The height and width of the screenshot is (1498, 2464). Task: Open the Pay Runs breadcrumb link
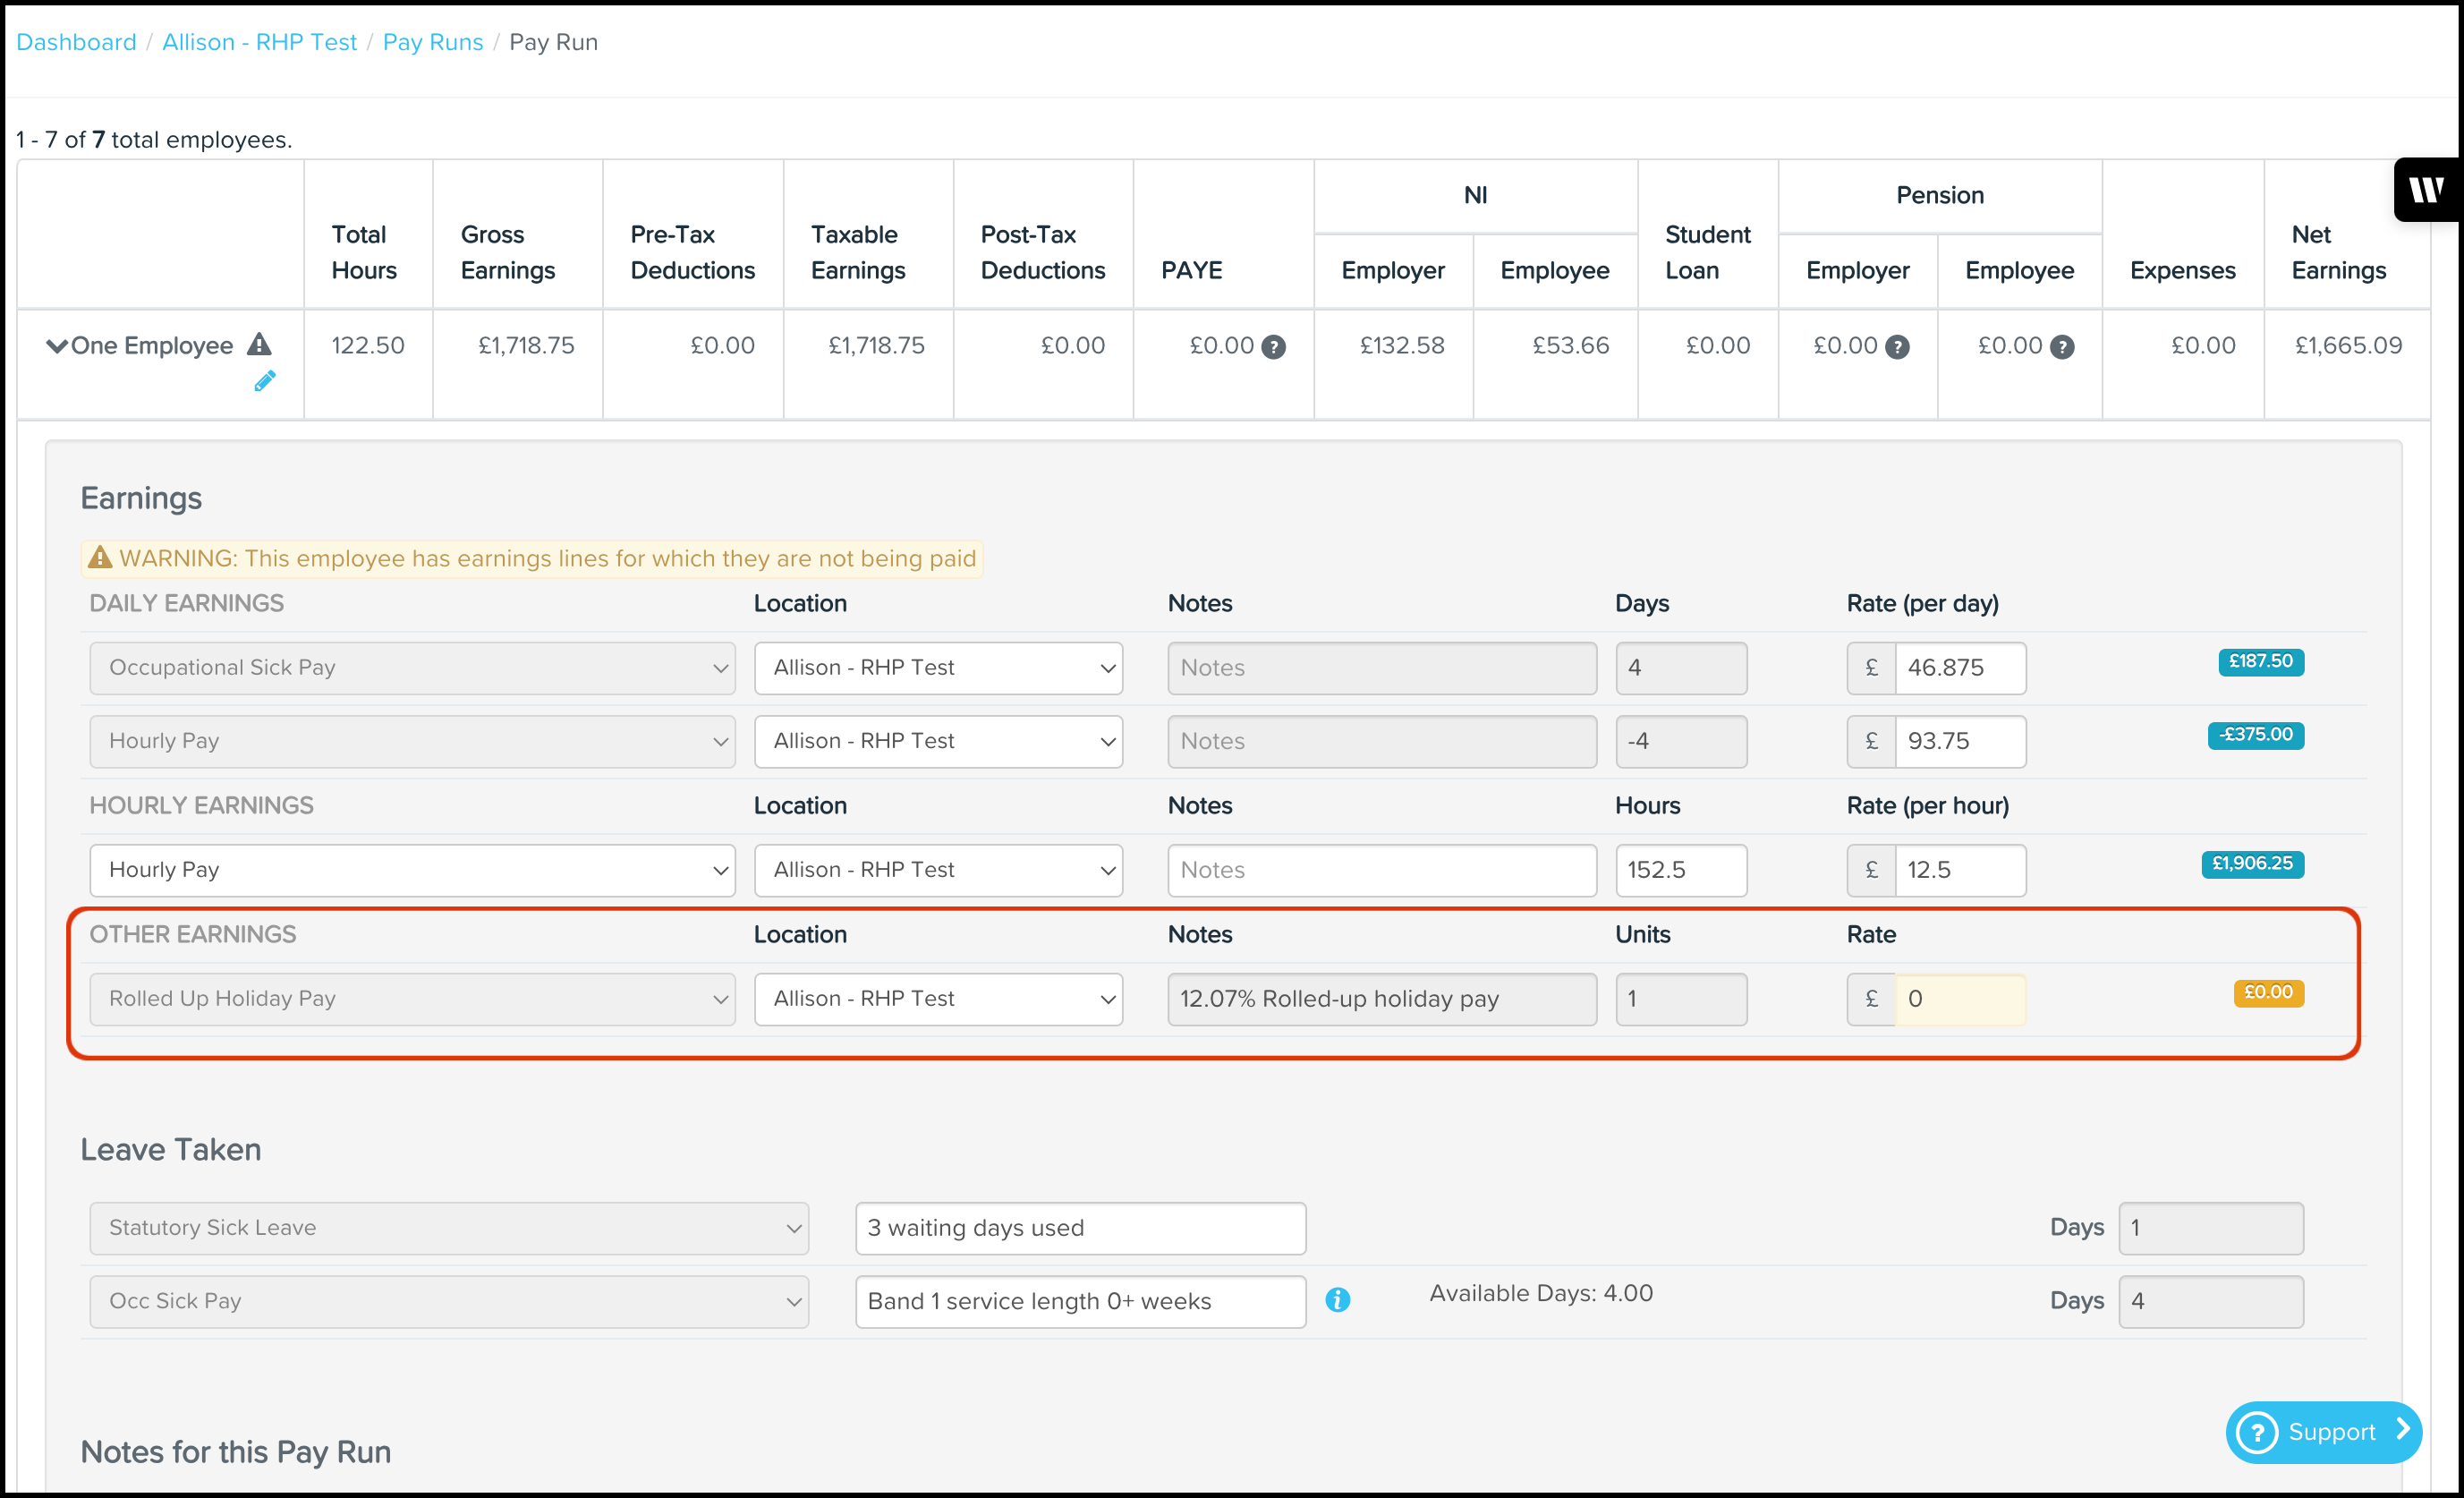pos(432,42)
